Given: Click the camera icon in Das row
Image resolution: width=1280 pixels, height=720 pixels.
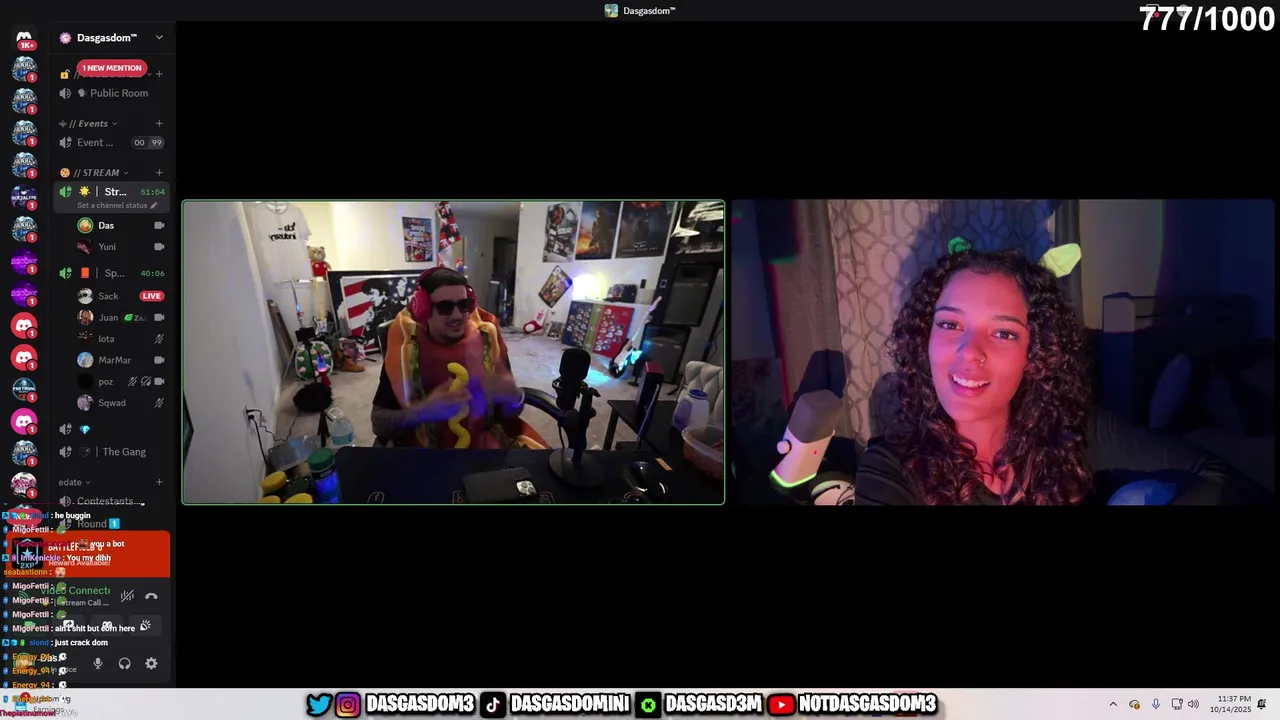Looking at the screenshot, I should click(x=159, y=226).
